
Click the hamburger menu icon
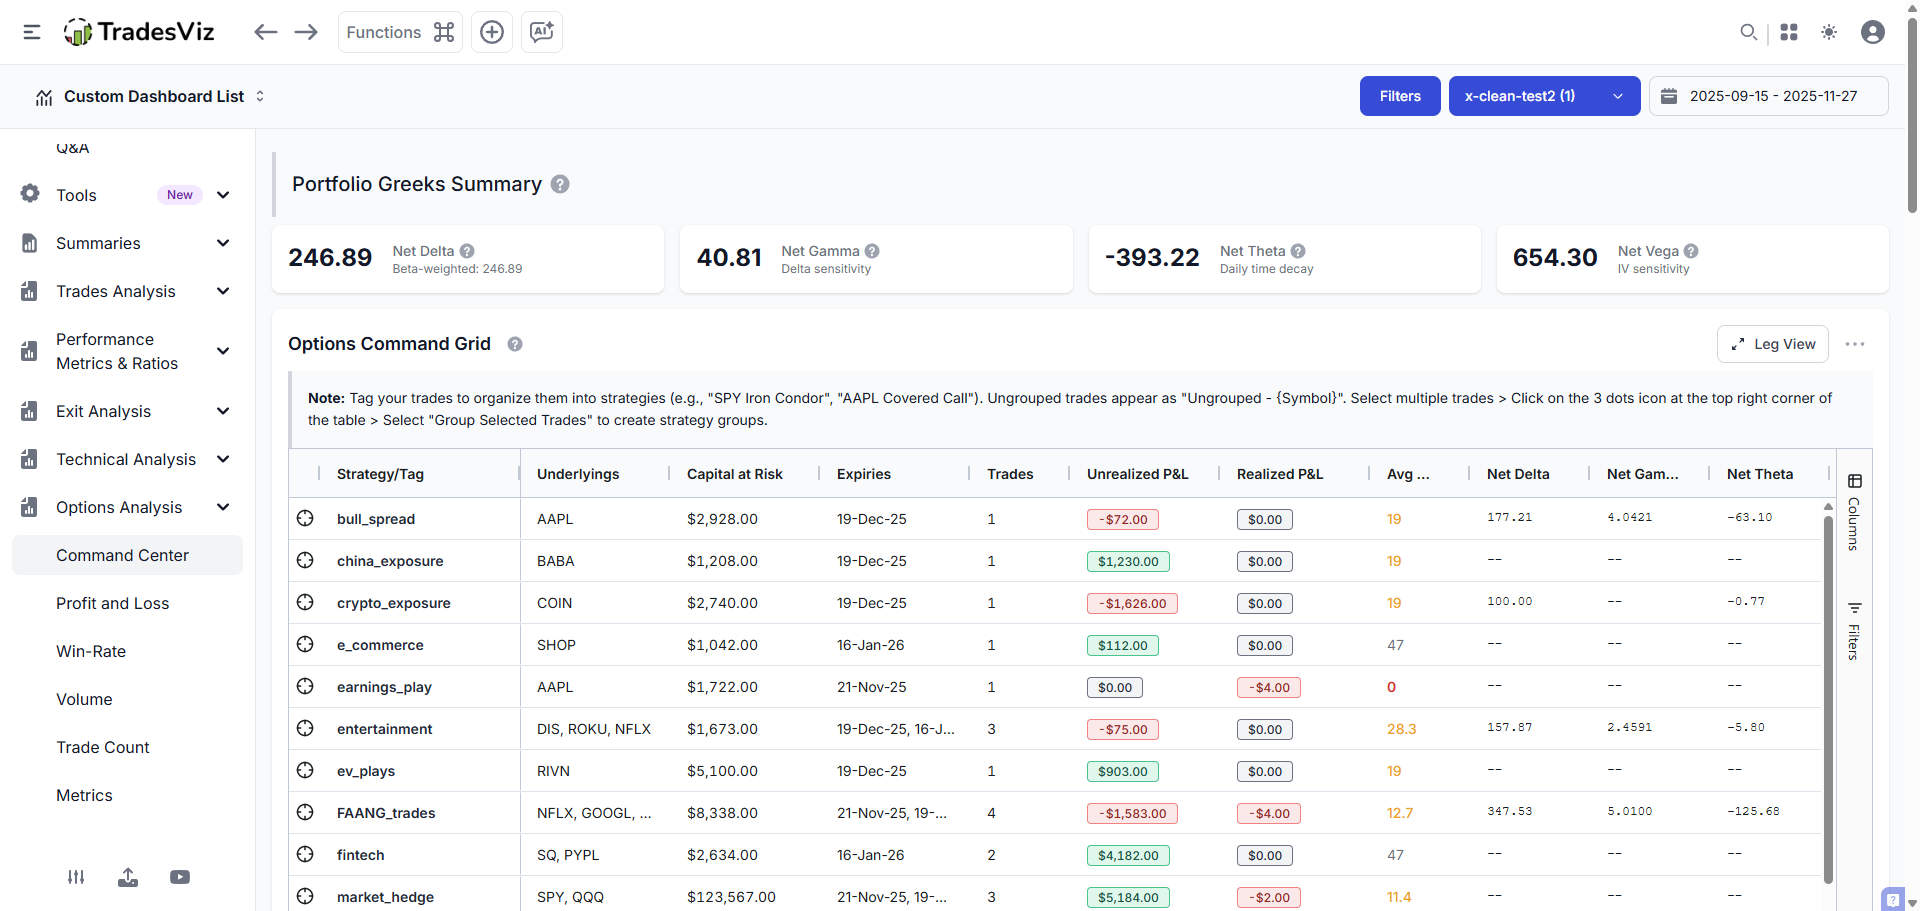coord(32,32)
